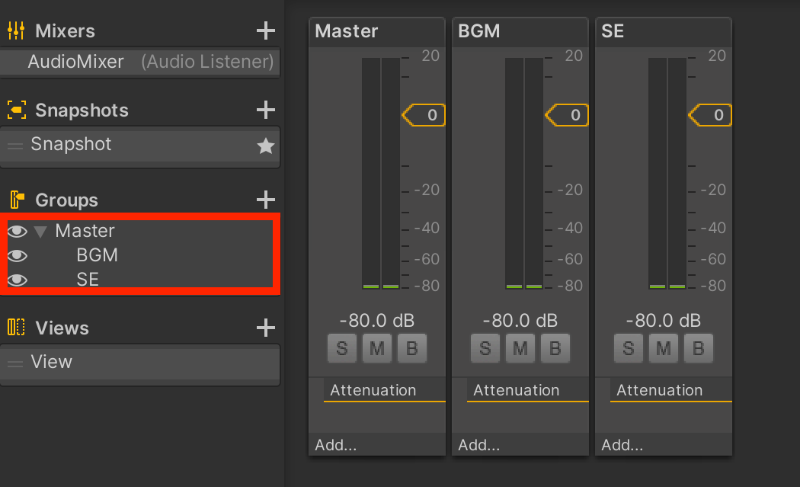Open Add effect dropdown on Master strip
The width and height of the screenshot is (800, 487).
[336, 445]
